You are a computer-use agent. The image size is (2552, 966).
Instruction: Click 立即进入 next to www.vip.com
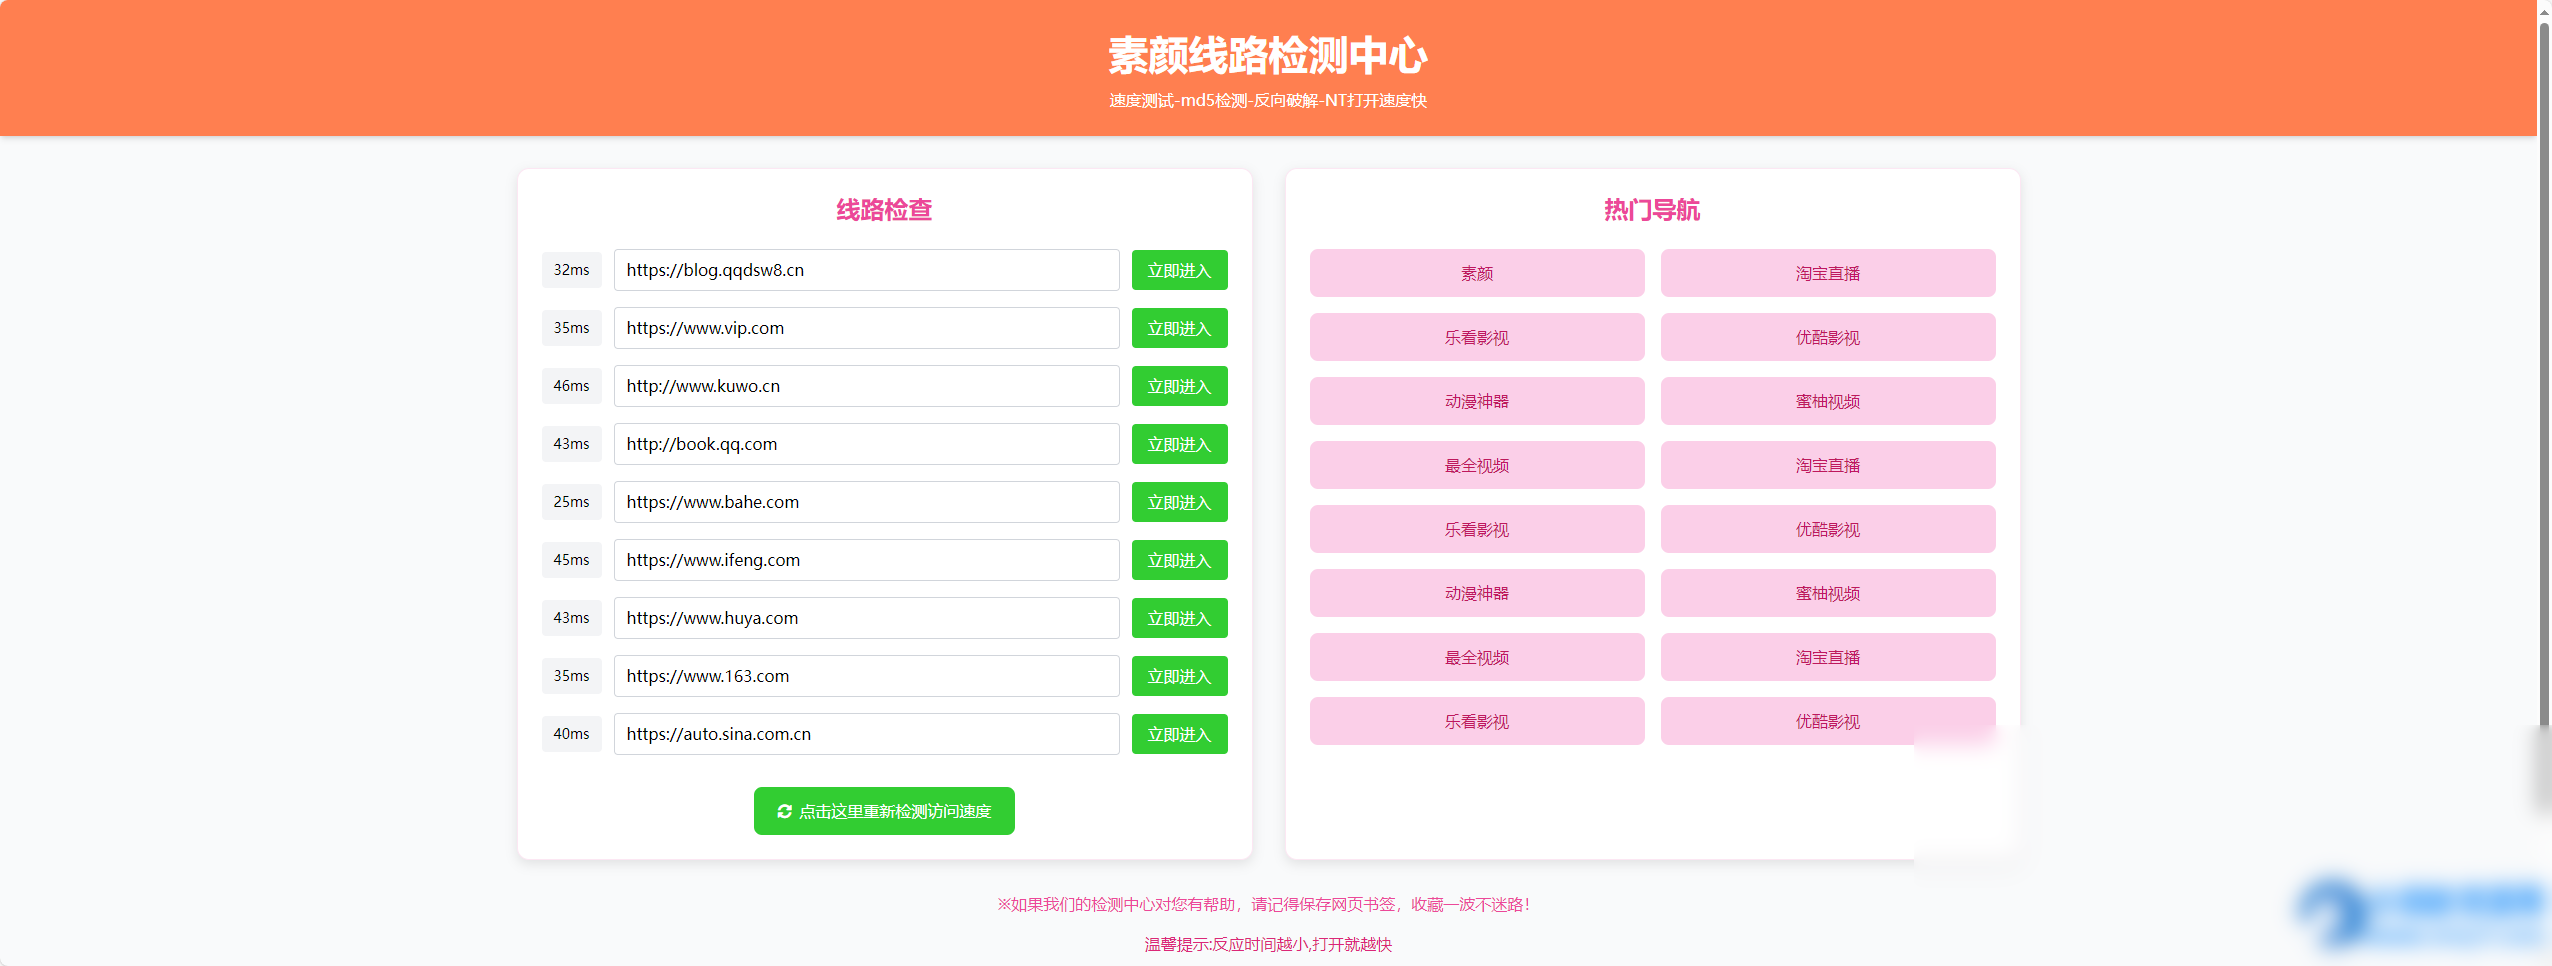coord(1179,327)
